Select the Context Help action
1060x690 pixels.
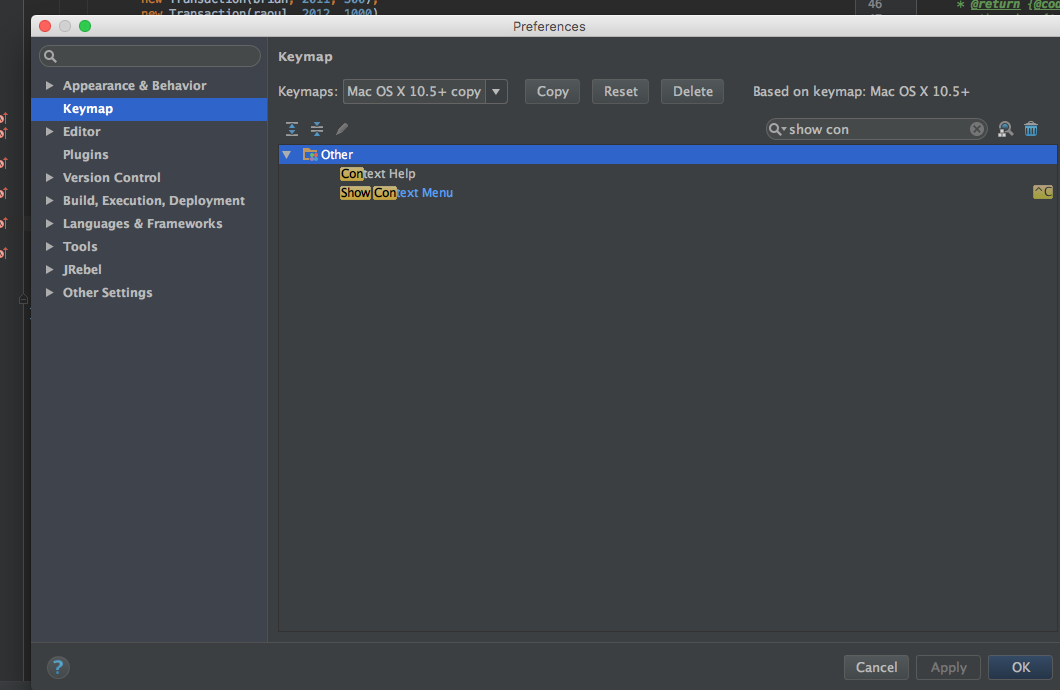point(378,173)
